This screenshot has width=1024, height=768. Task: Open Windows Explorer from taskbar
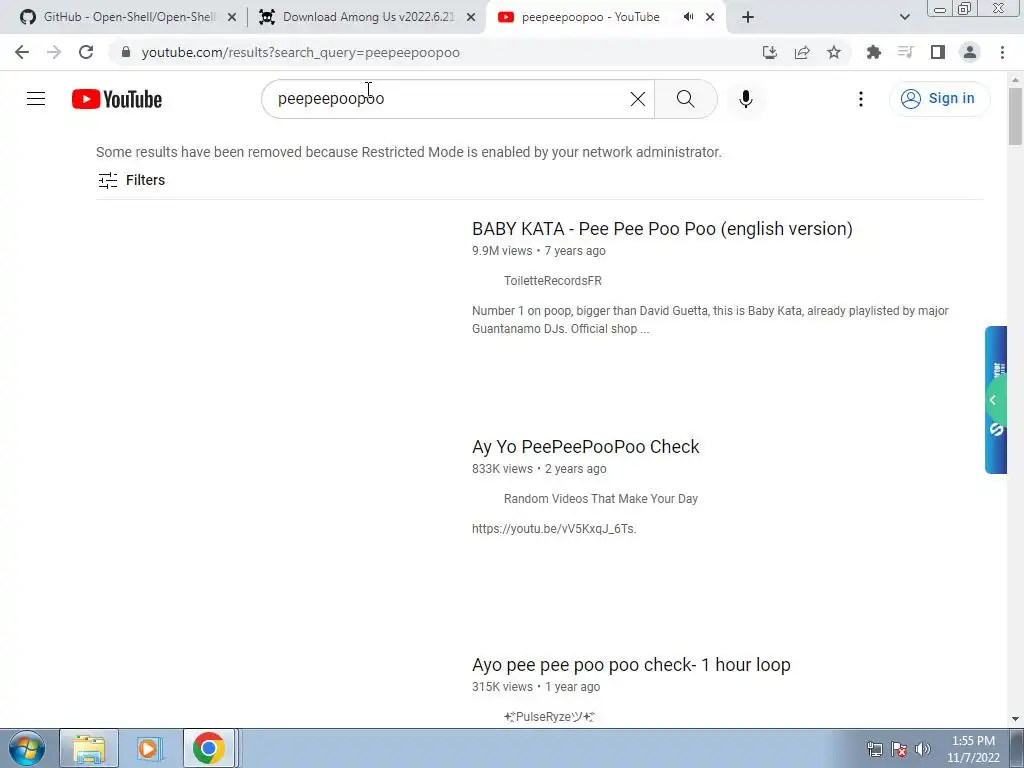coord(89,748)
